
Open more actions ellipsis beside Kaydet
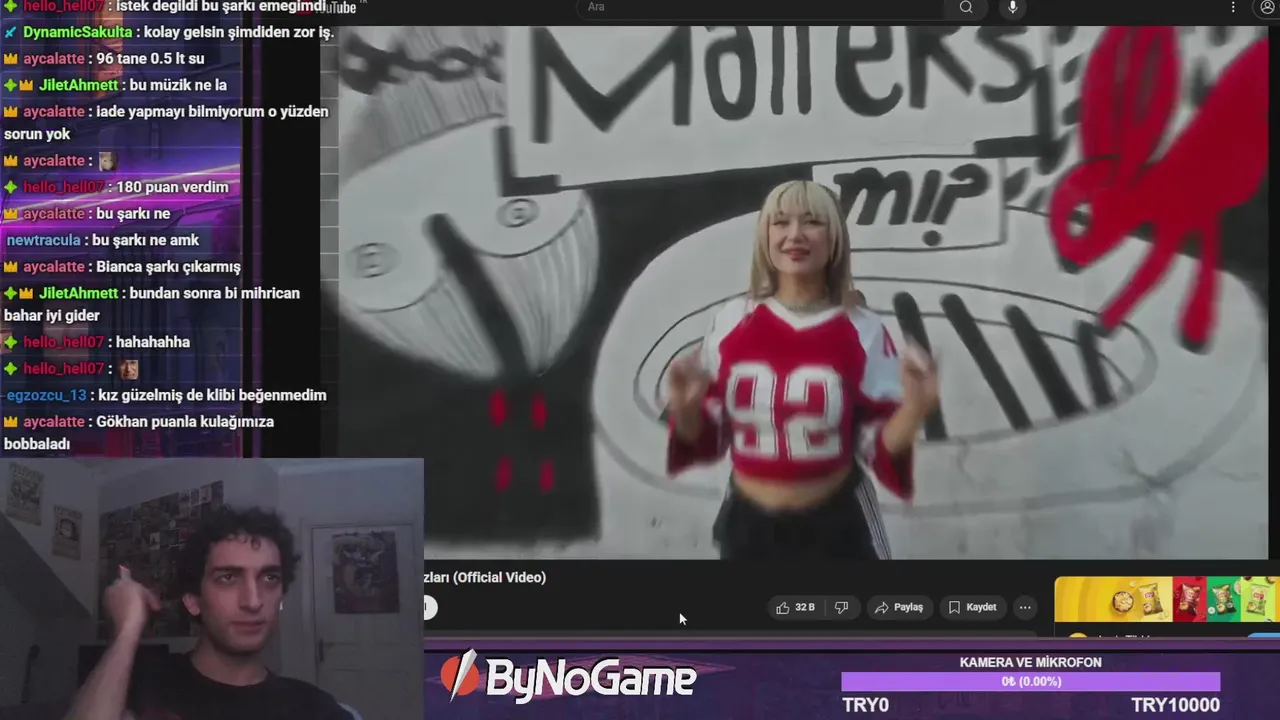1025,607
